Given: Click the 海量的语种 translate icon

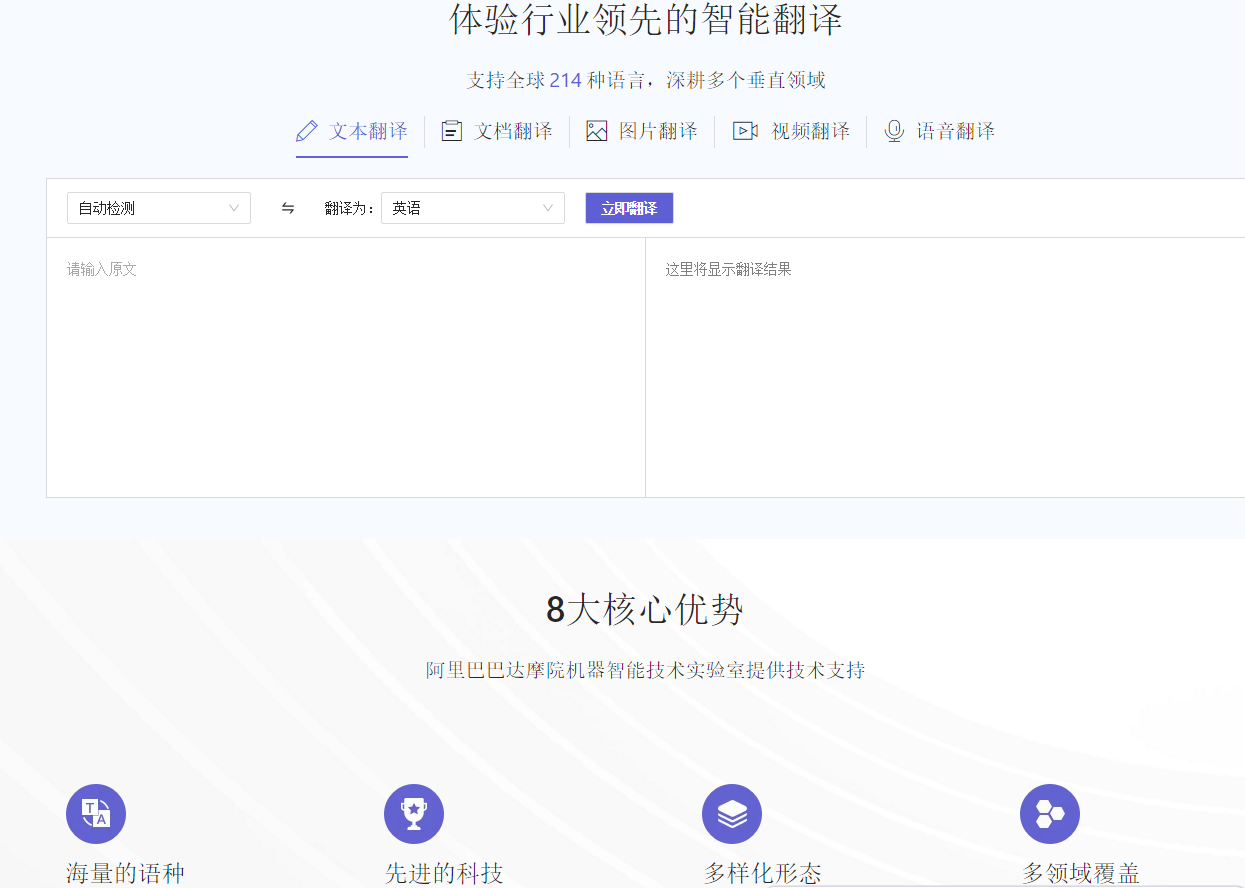Looking at the screenshot, I should (x=96, y=814).
